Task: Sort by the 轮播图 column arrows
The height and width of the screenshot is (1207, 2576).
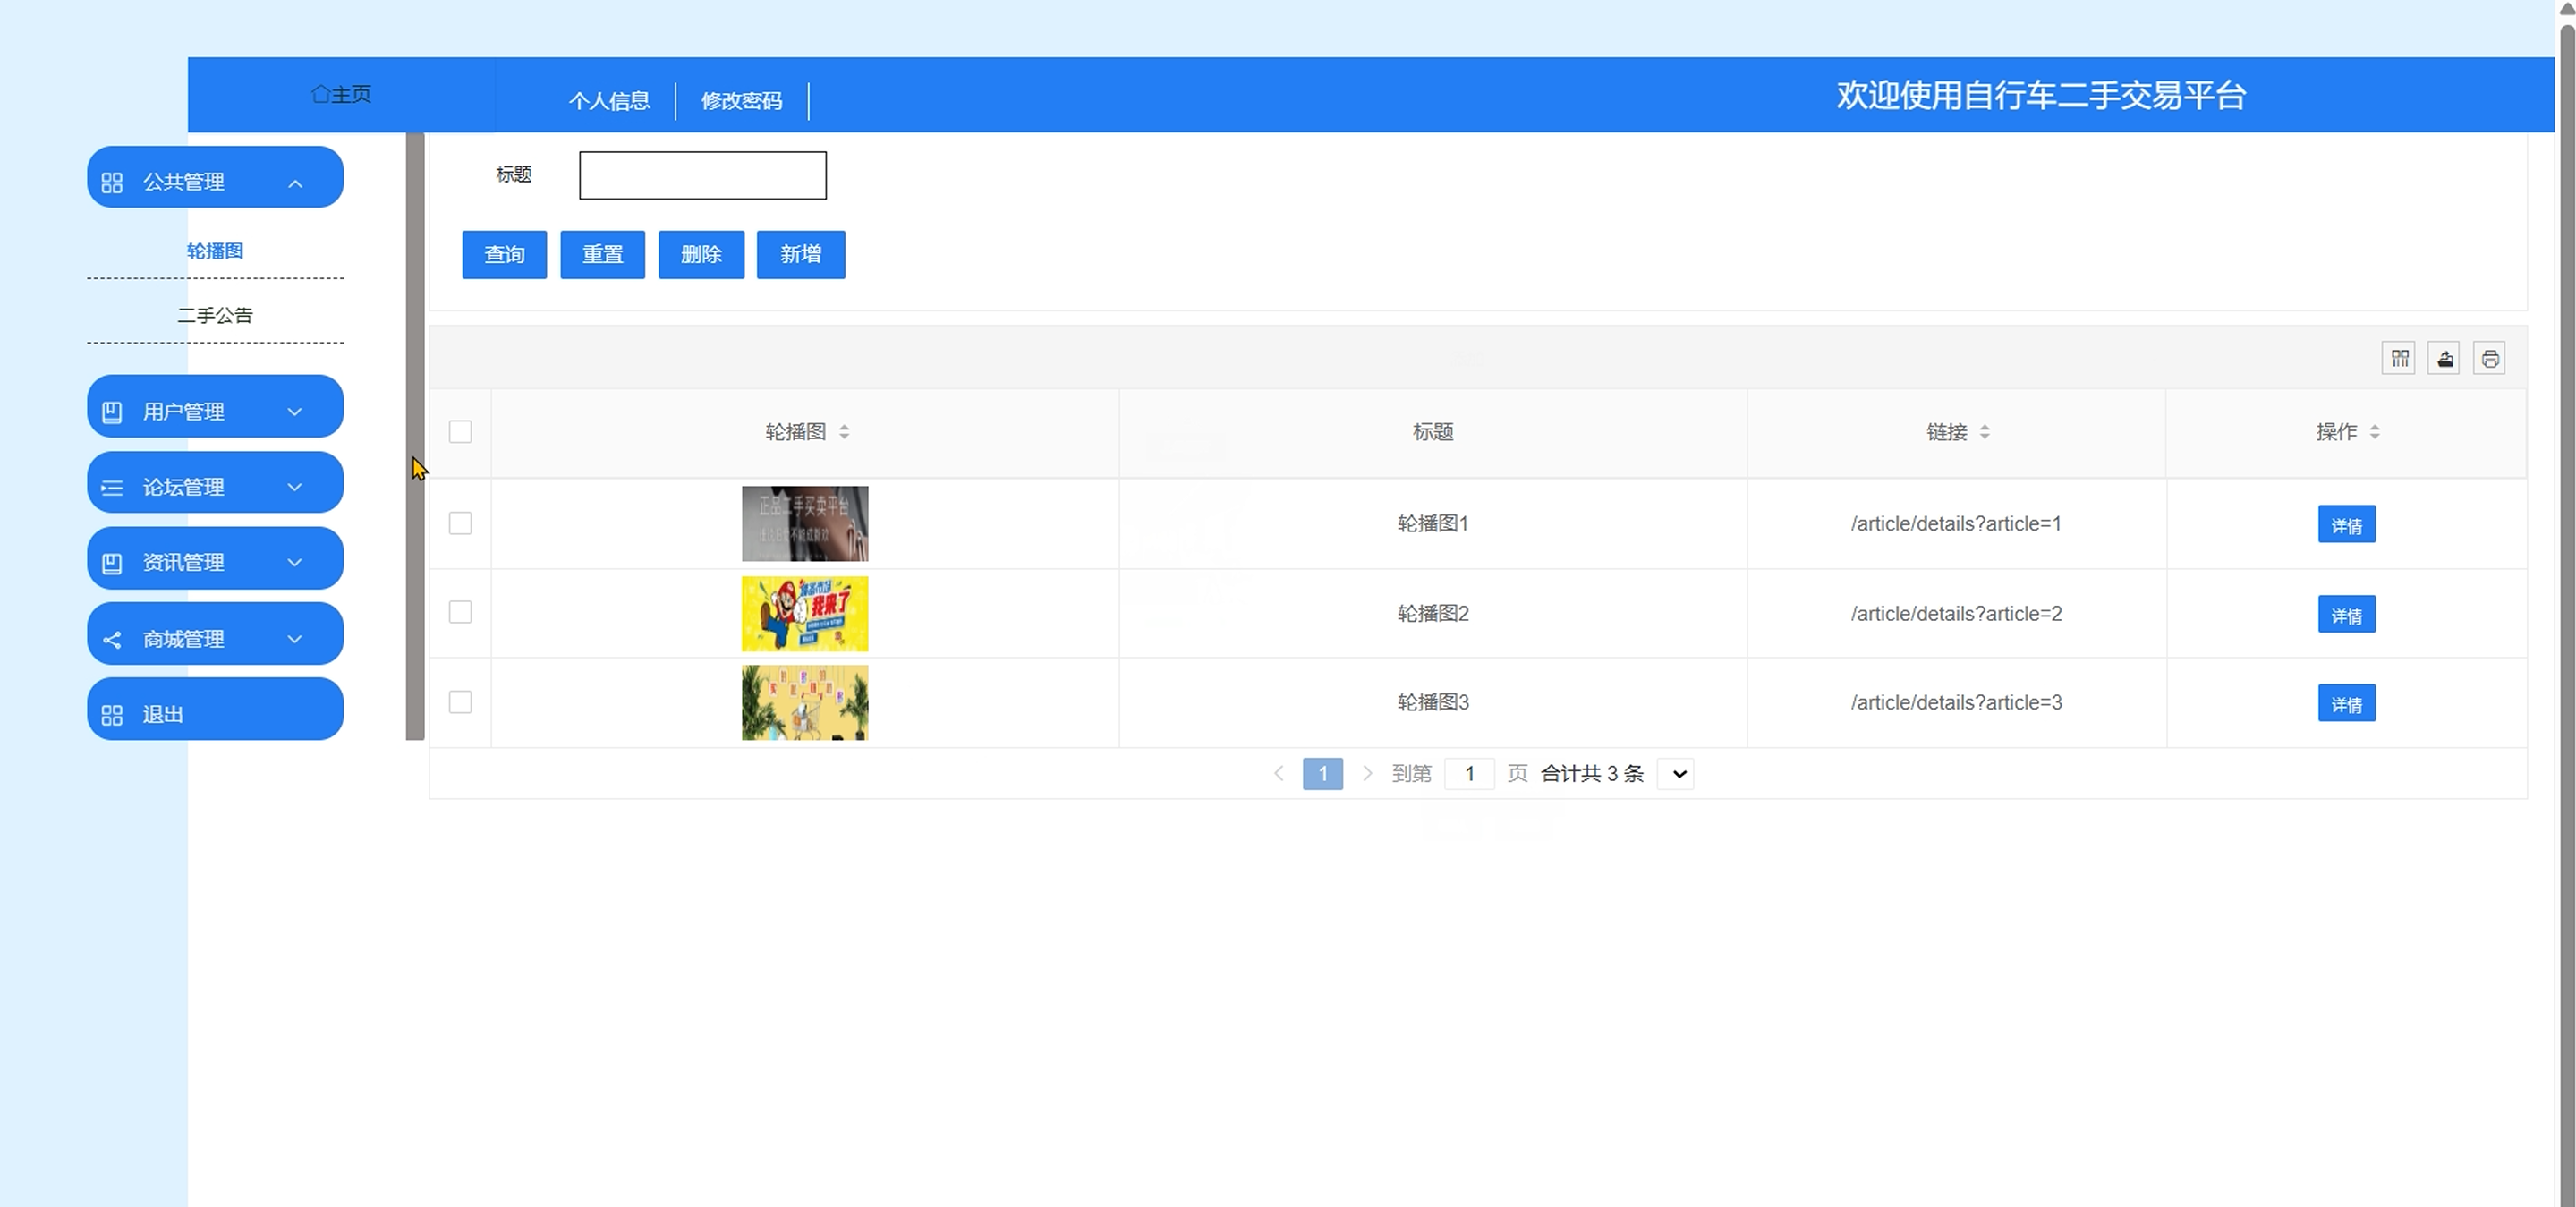Action: pyautogui.click(x=844, y=432)
